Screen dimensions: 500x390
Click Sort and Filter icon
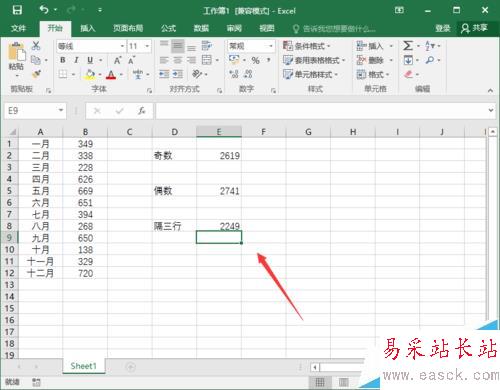pos(430,46)
